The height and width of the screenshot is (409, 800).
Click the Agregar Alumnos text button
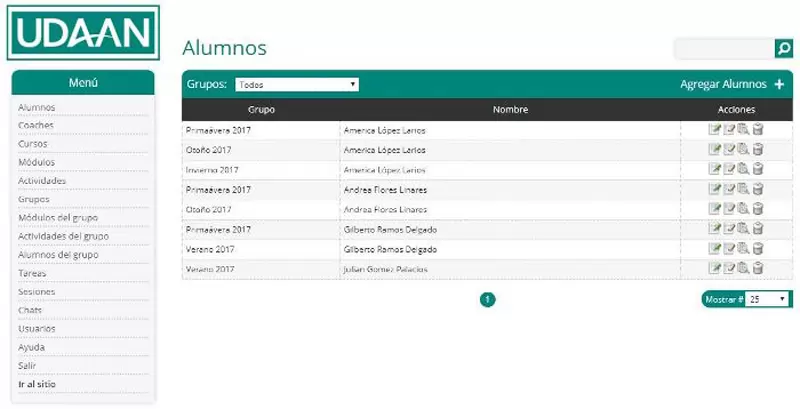pos(723,85)
